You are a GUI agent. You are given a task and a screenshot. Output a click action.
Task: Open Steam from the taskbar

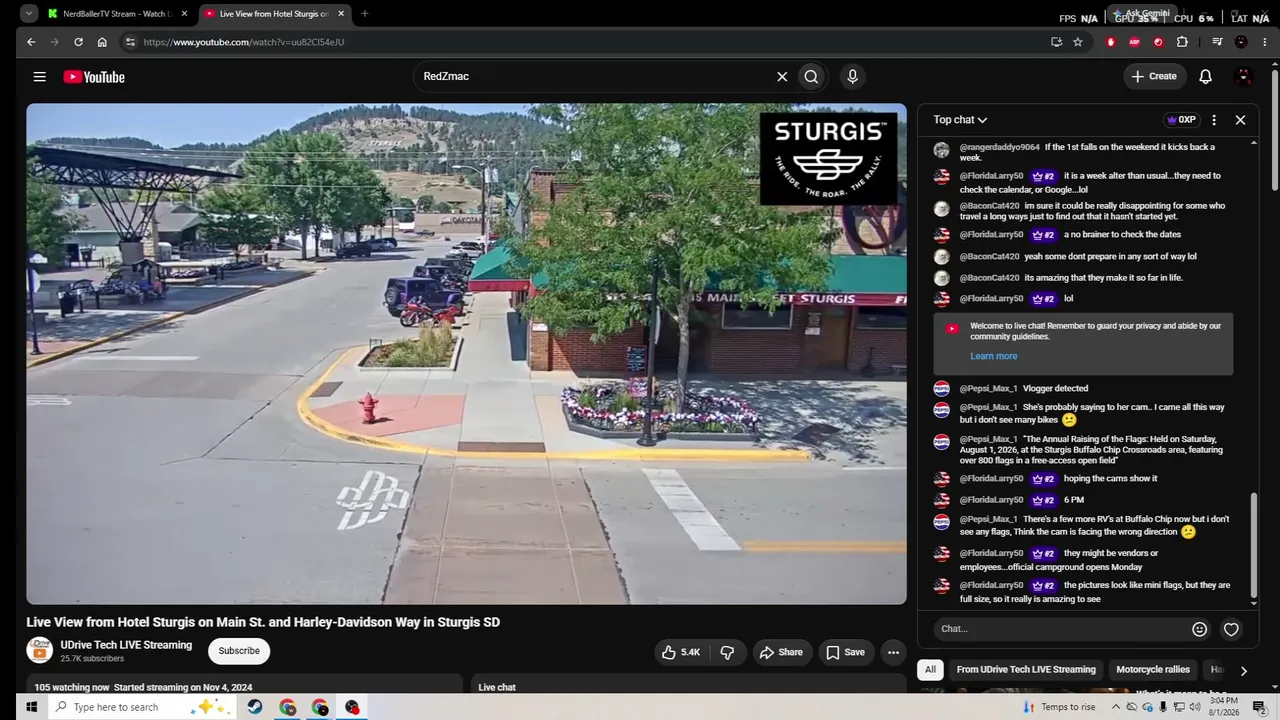(255, 707)
